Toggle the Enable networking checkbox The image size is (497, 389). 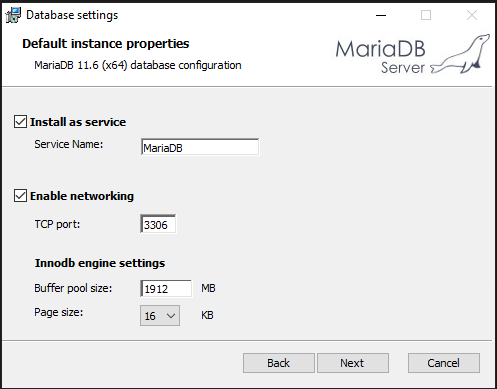pyautogui.click(x=20, y=196)
